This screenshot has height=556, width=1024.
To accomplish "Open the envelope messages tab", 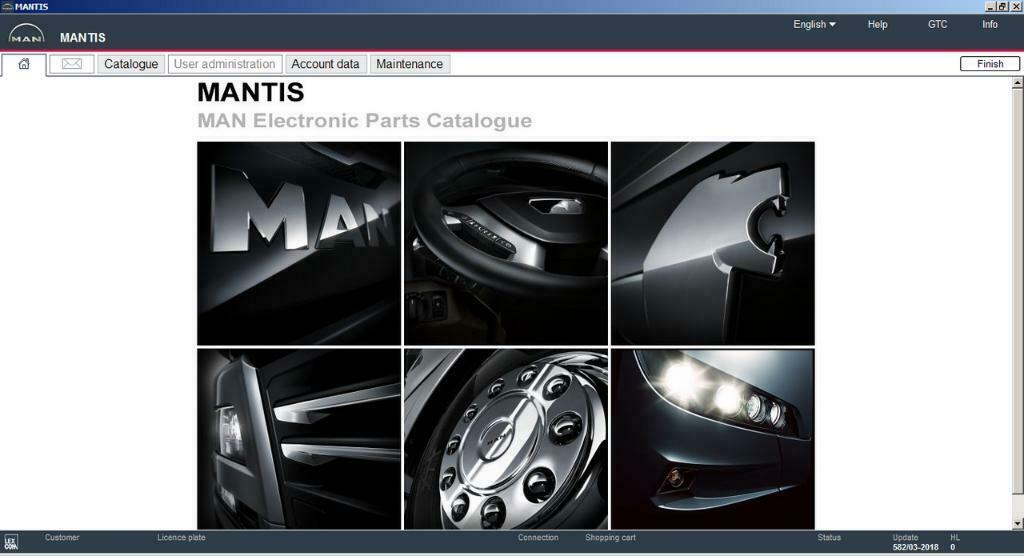I will pos(72,64).
